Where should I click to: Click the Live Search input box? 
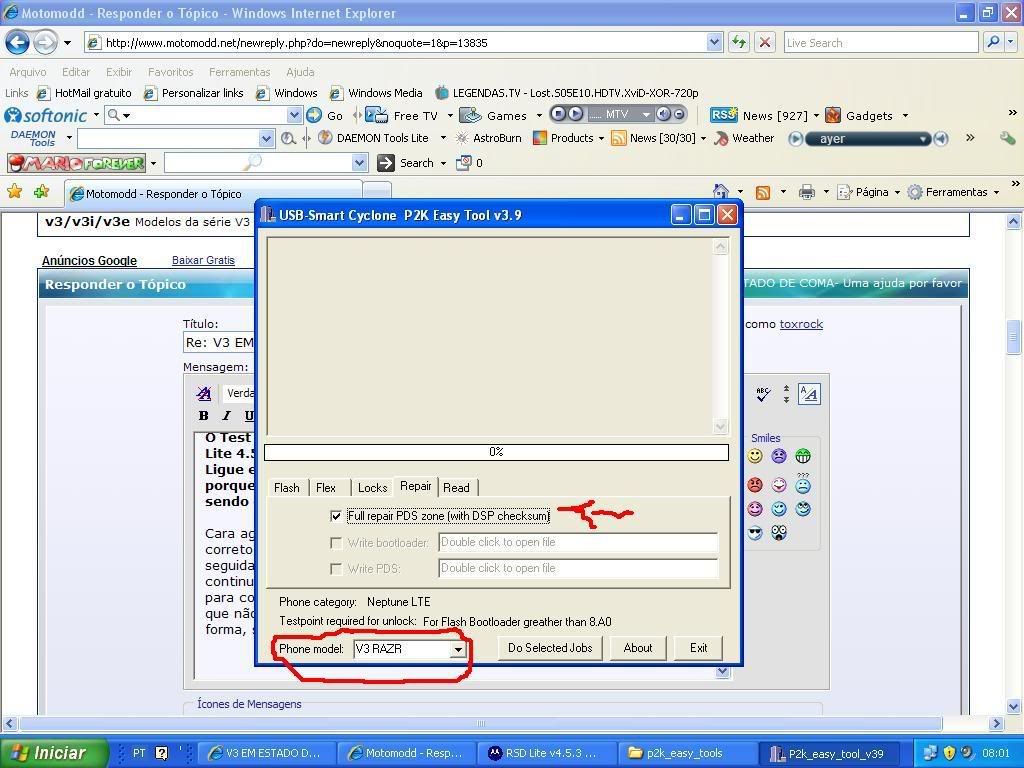click(x=881, y=43)
